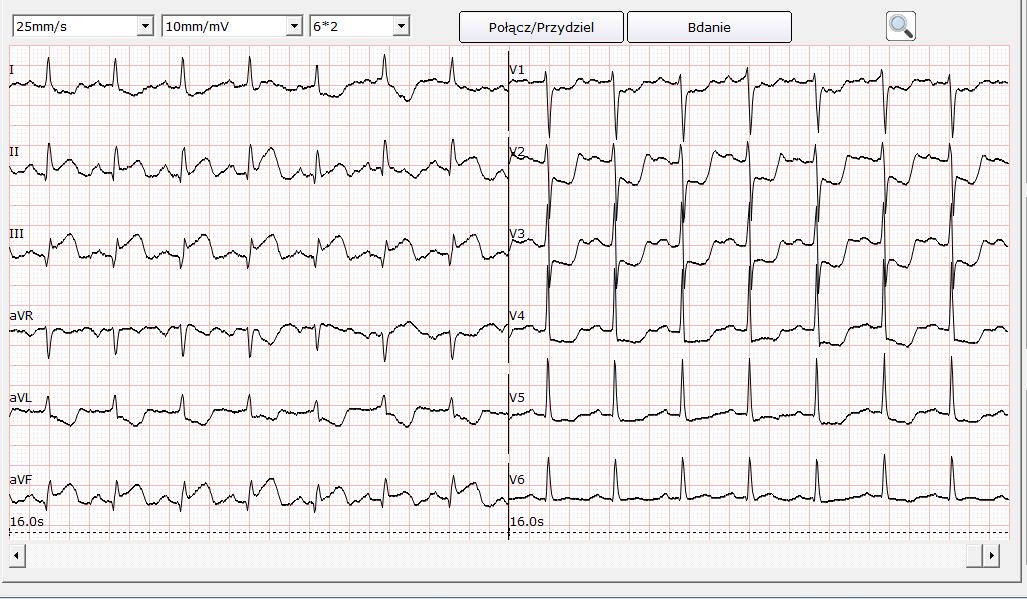Select the lead I label
Screen dimensions: 1027x599
click(x=12, y=69)
